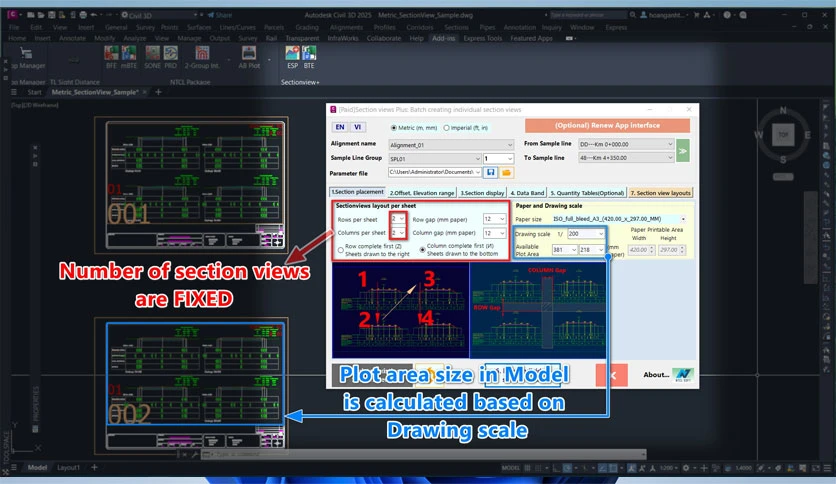This screenshot has height=484, width=836.
Task: Open the 3.Section display tab
Action: tap(482, 193)
